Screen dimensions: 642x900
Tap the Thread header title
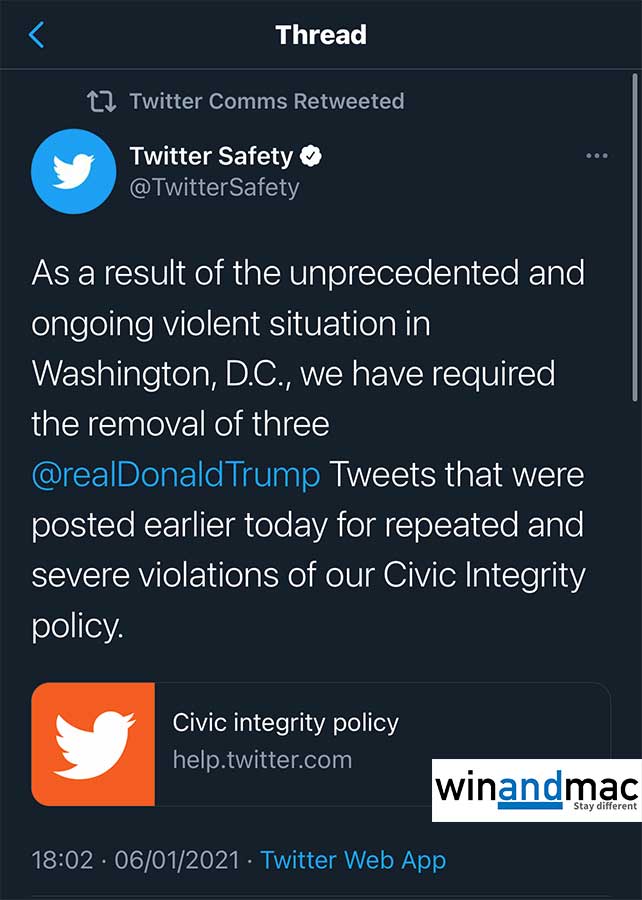click(321, 35)
